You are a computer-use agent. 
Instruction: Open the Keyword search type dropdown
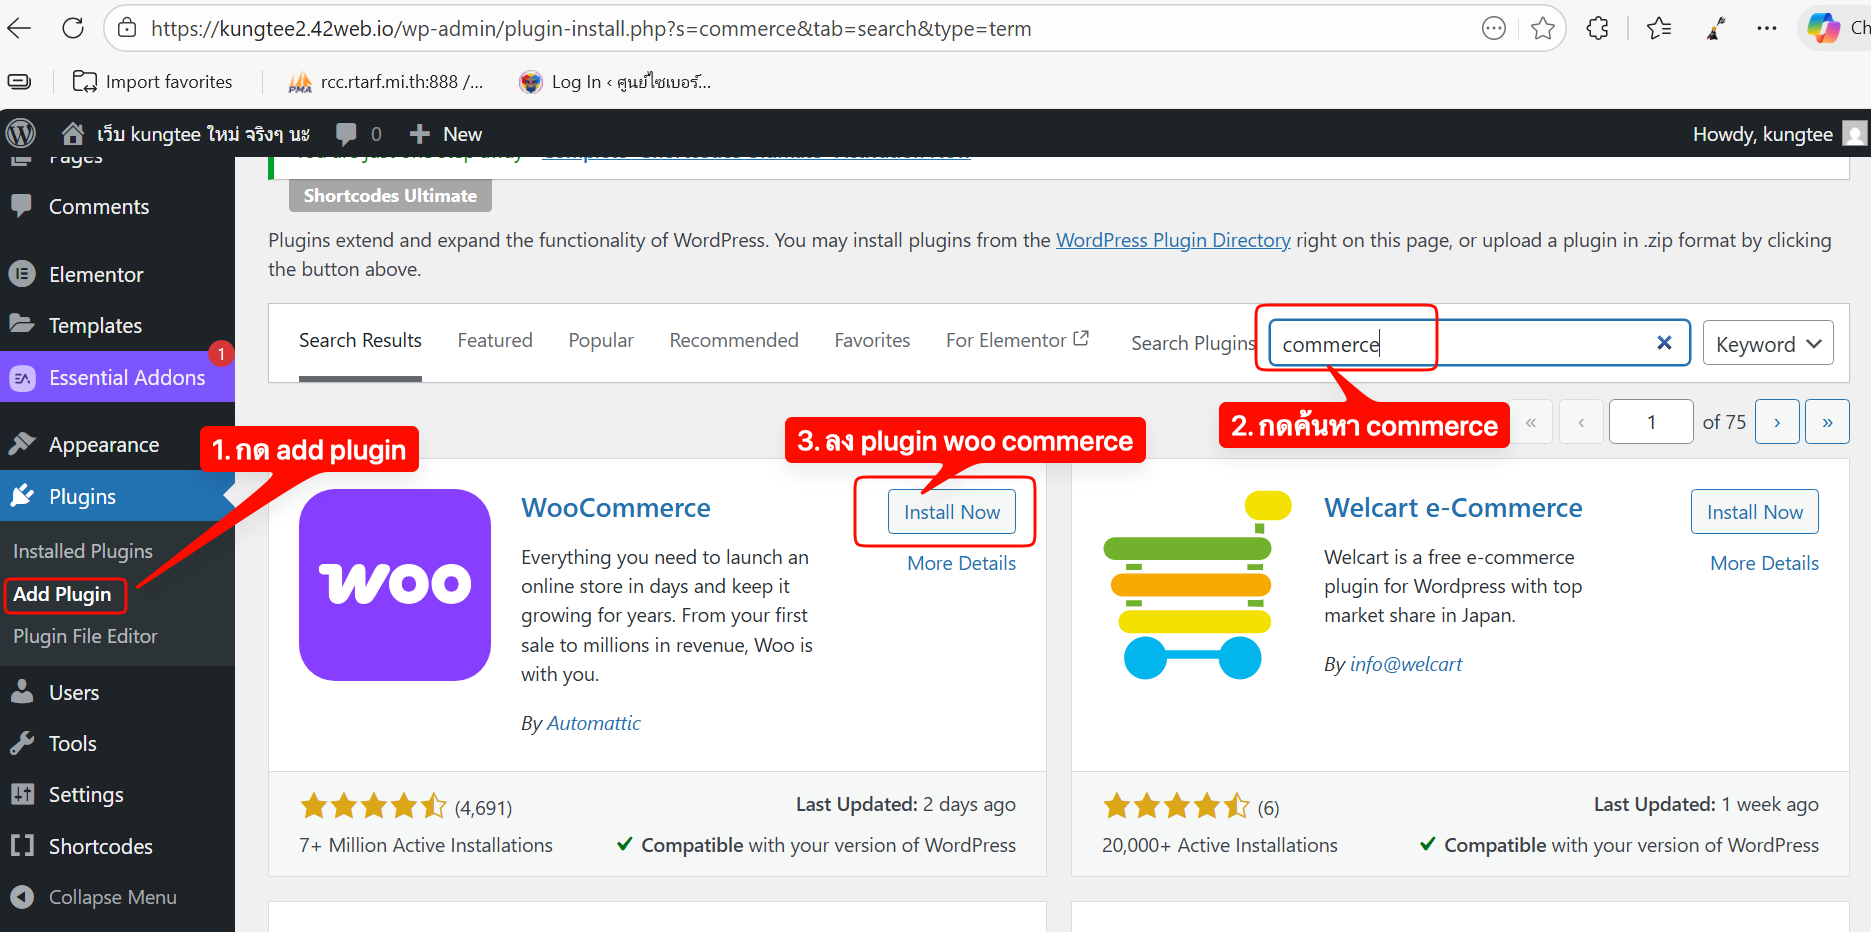[1767, 344]
